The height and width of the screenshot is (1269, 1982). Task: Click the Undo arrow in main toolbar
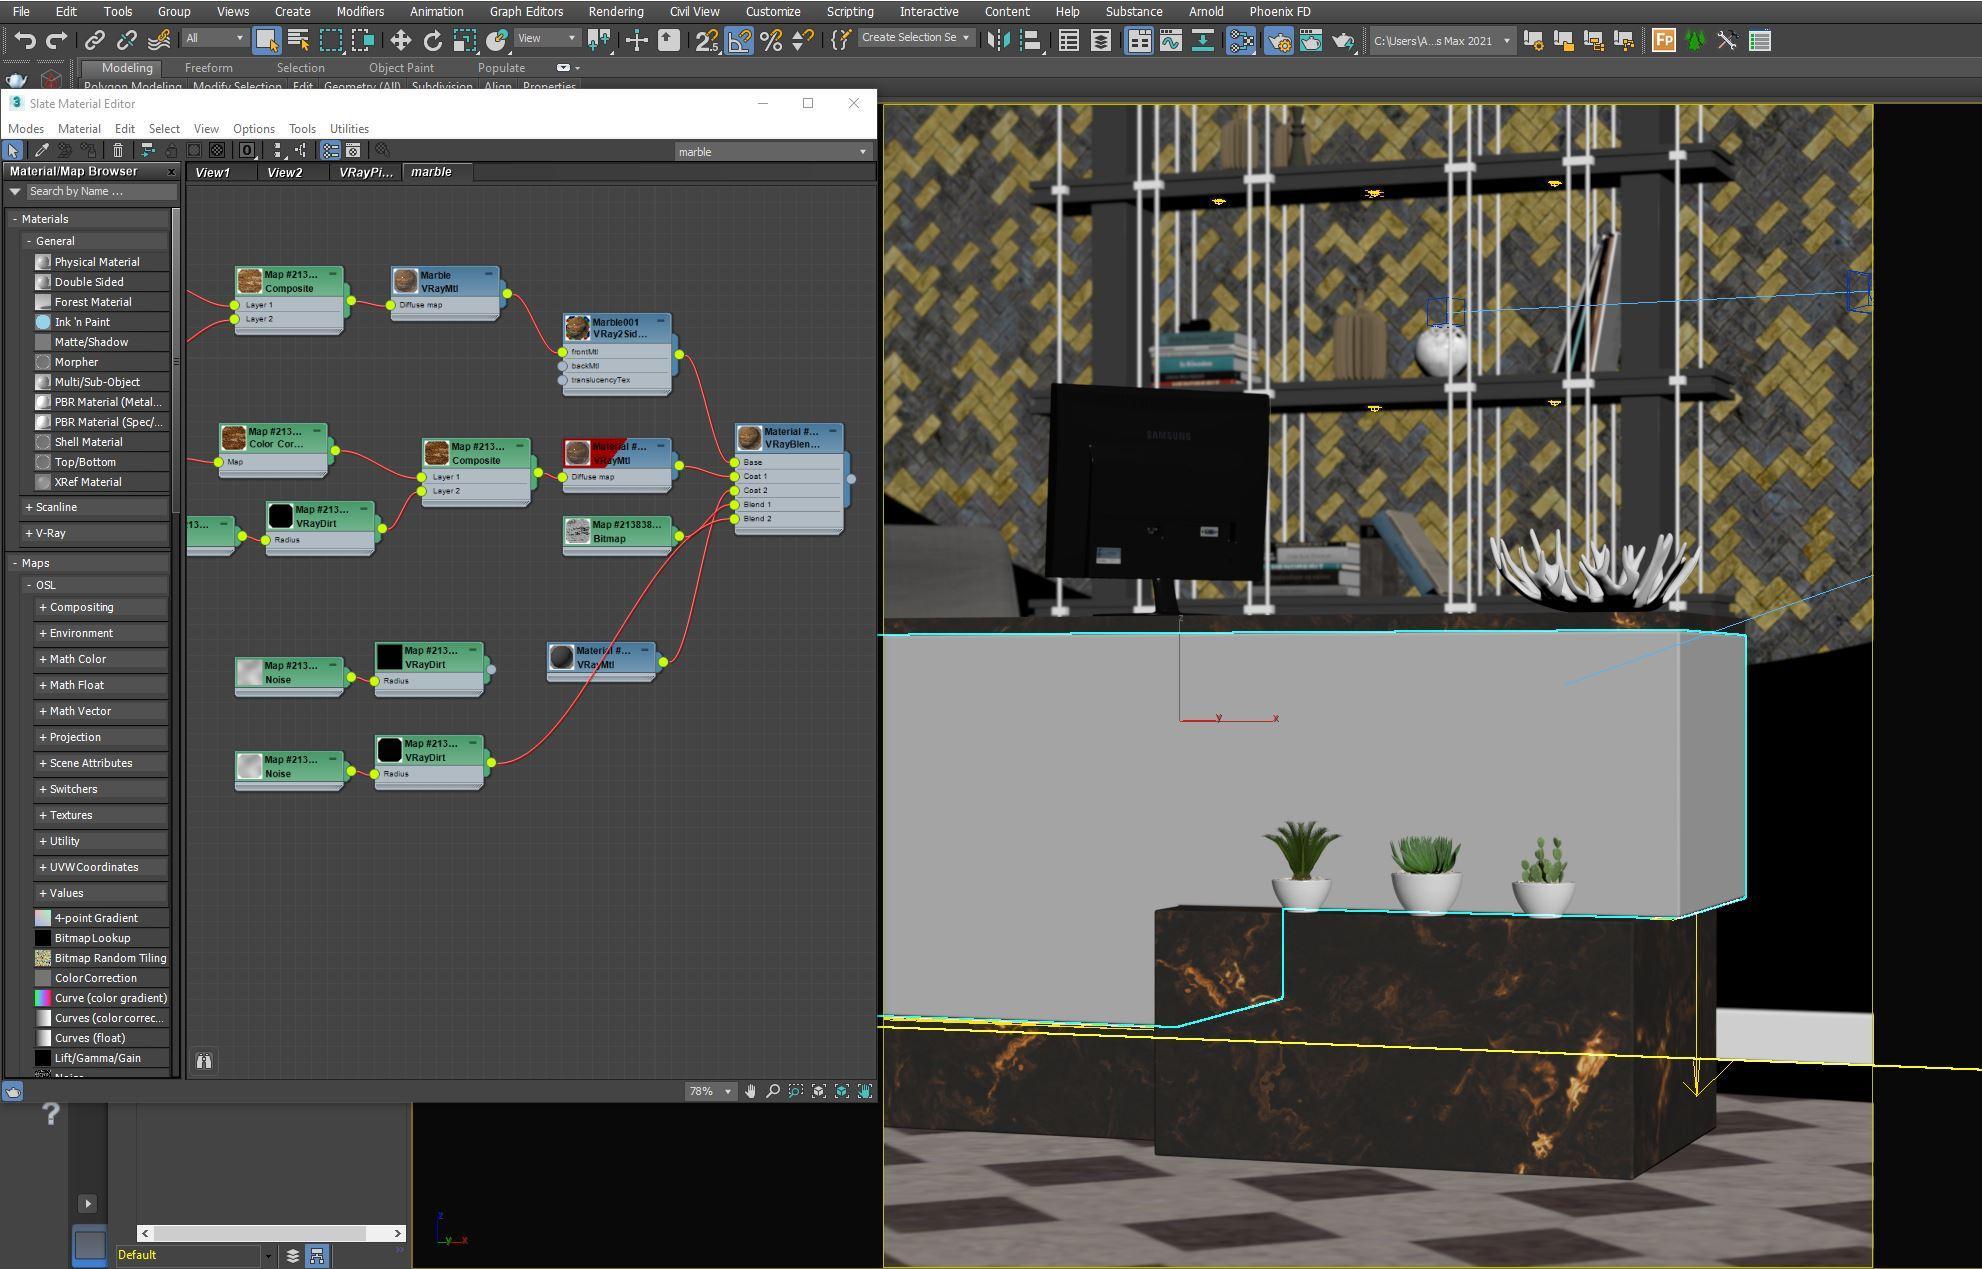coord(25,40)
